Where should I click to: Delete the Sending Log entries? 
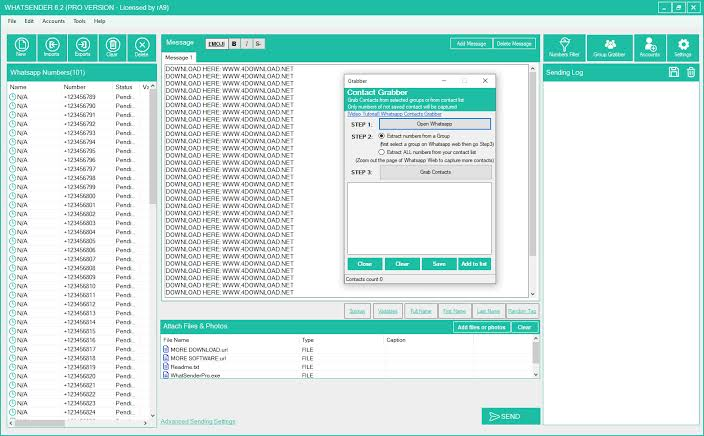click(691, 72)
